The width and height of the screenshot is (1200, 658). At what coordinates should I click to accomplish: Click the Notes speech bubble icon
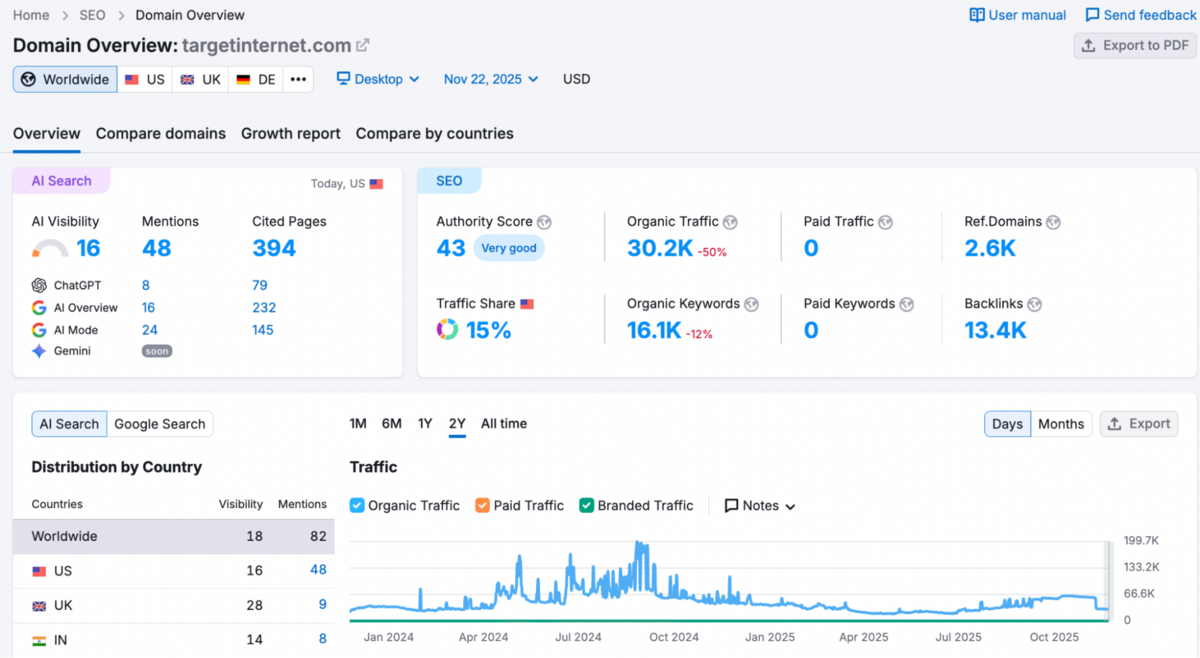(731, 505)
